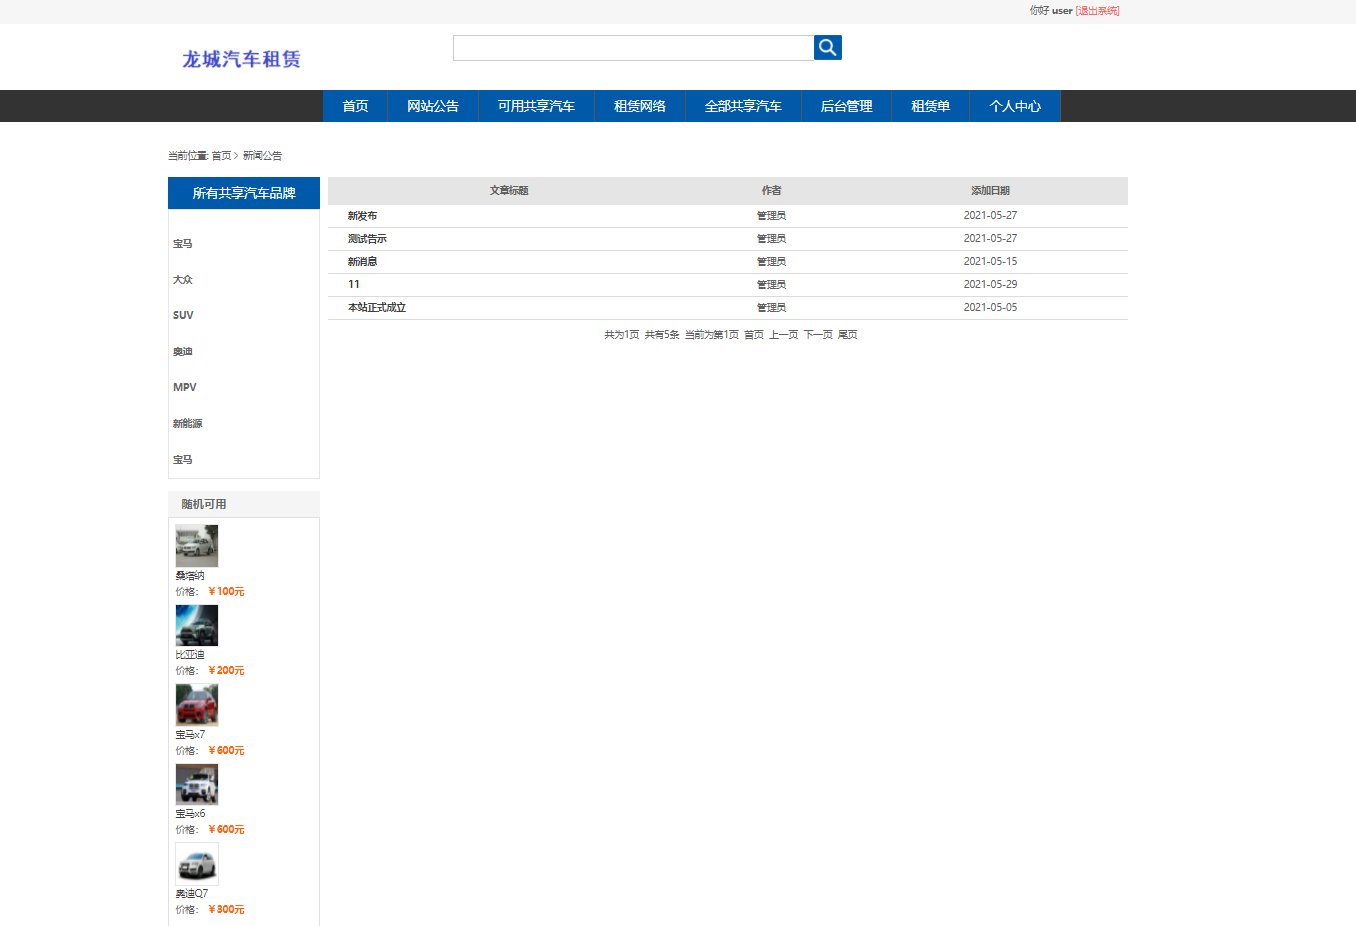Screen dimensions: 1356x926
Task: Select the SUV brand category
Action: (x=183, y=315)
